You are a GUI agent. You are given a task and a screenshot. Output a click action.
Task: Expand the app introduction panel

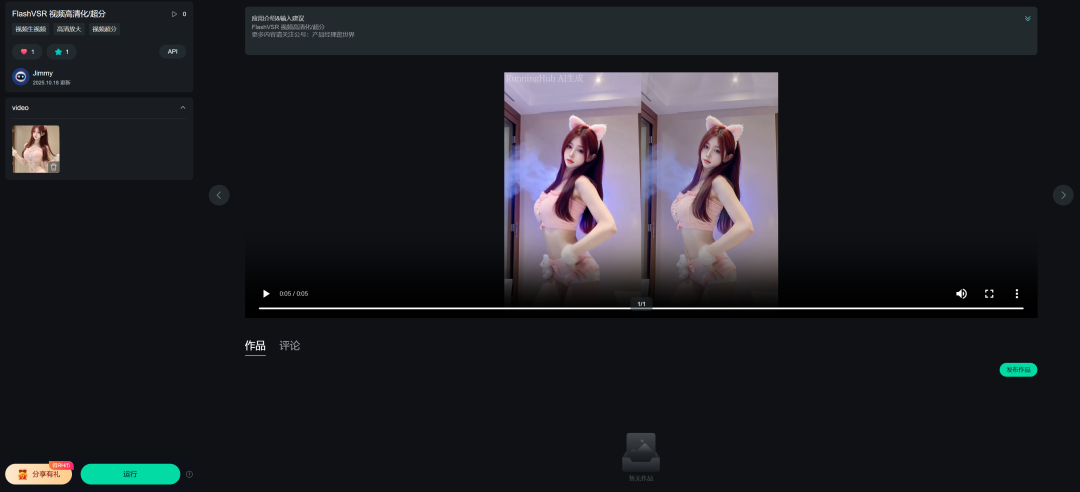pos(1027,18)
